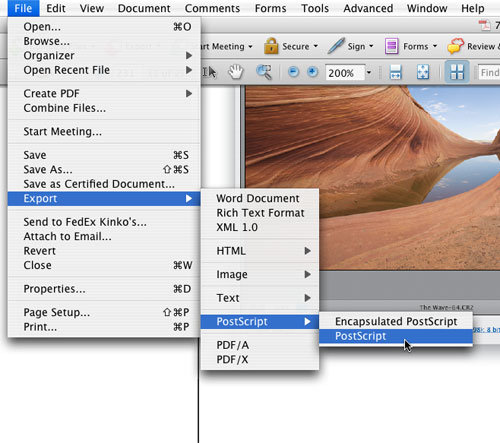
Task: Choose Attach to Email... menu item
Action: [104, 236]
